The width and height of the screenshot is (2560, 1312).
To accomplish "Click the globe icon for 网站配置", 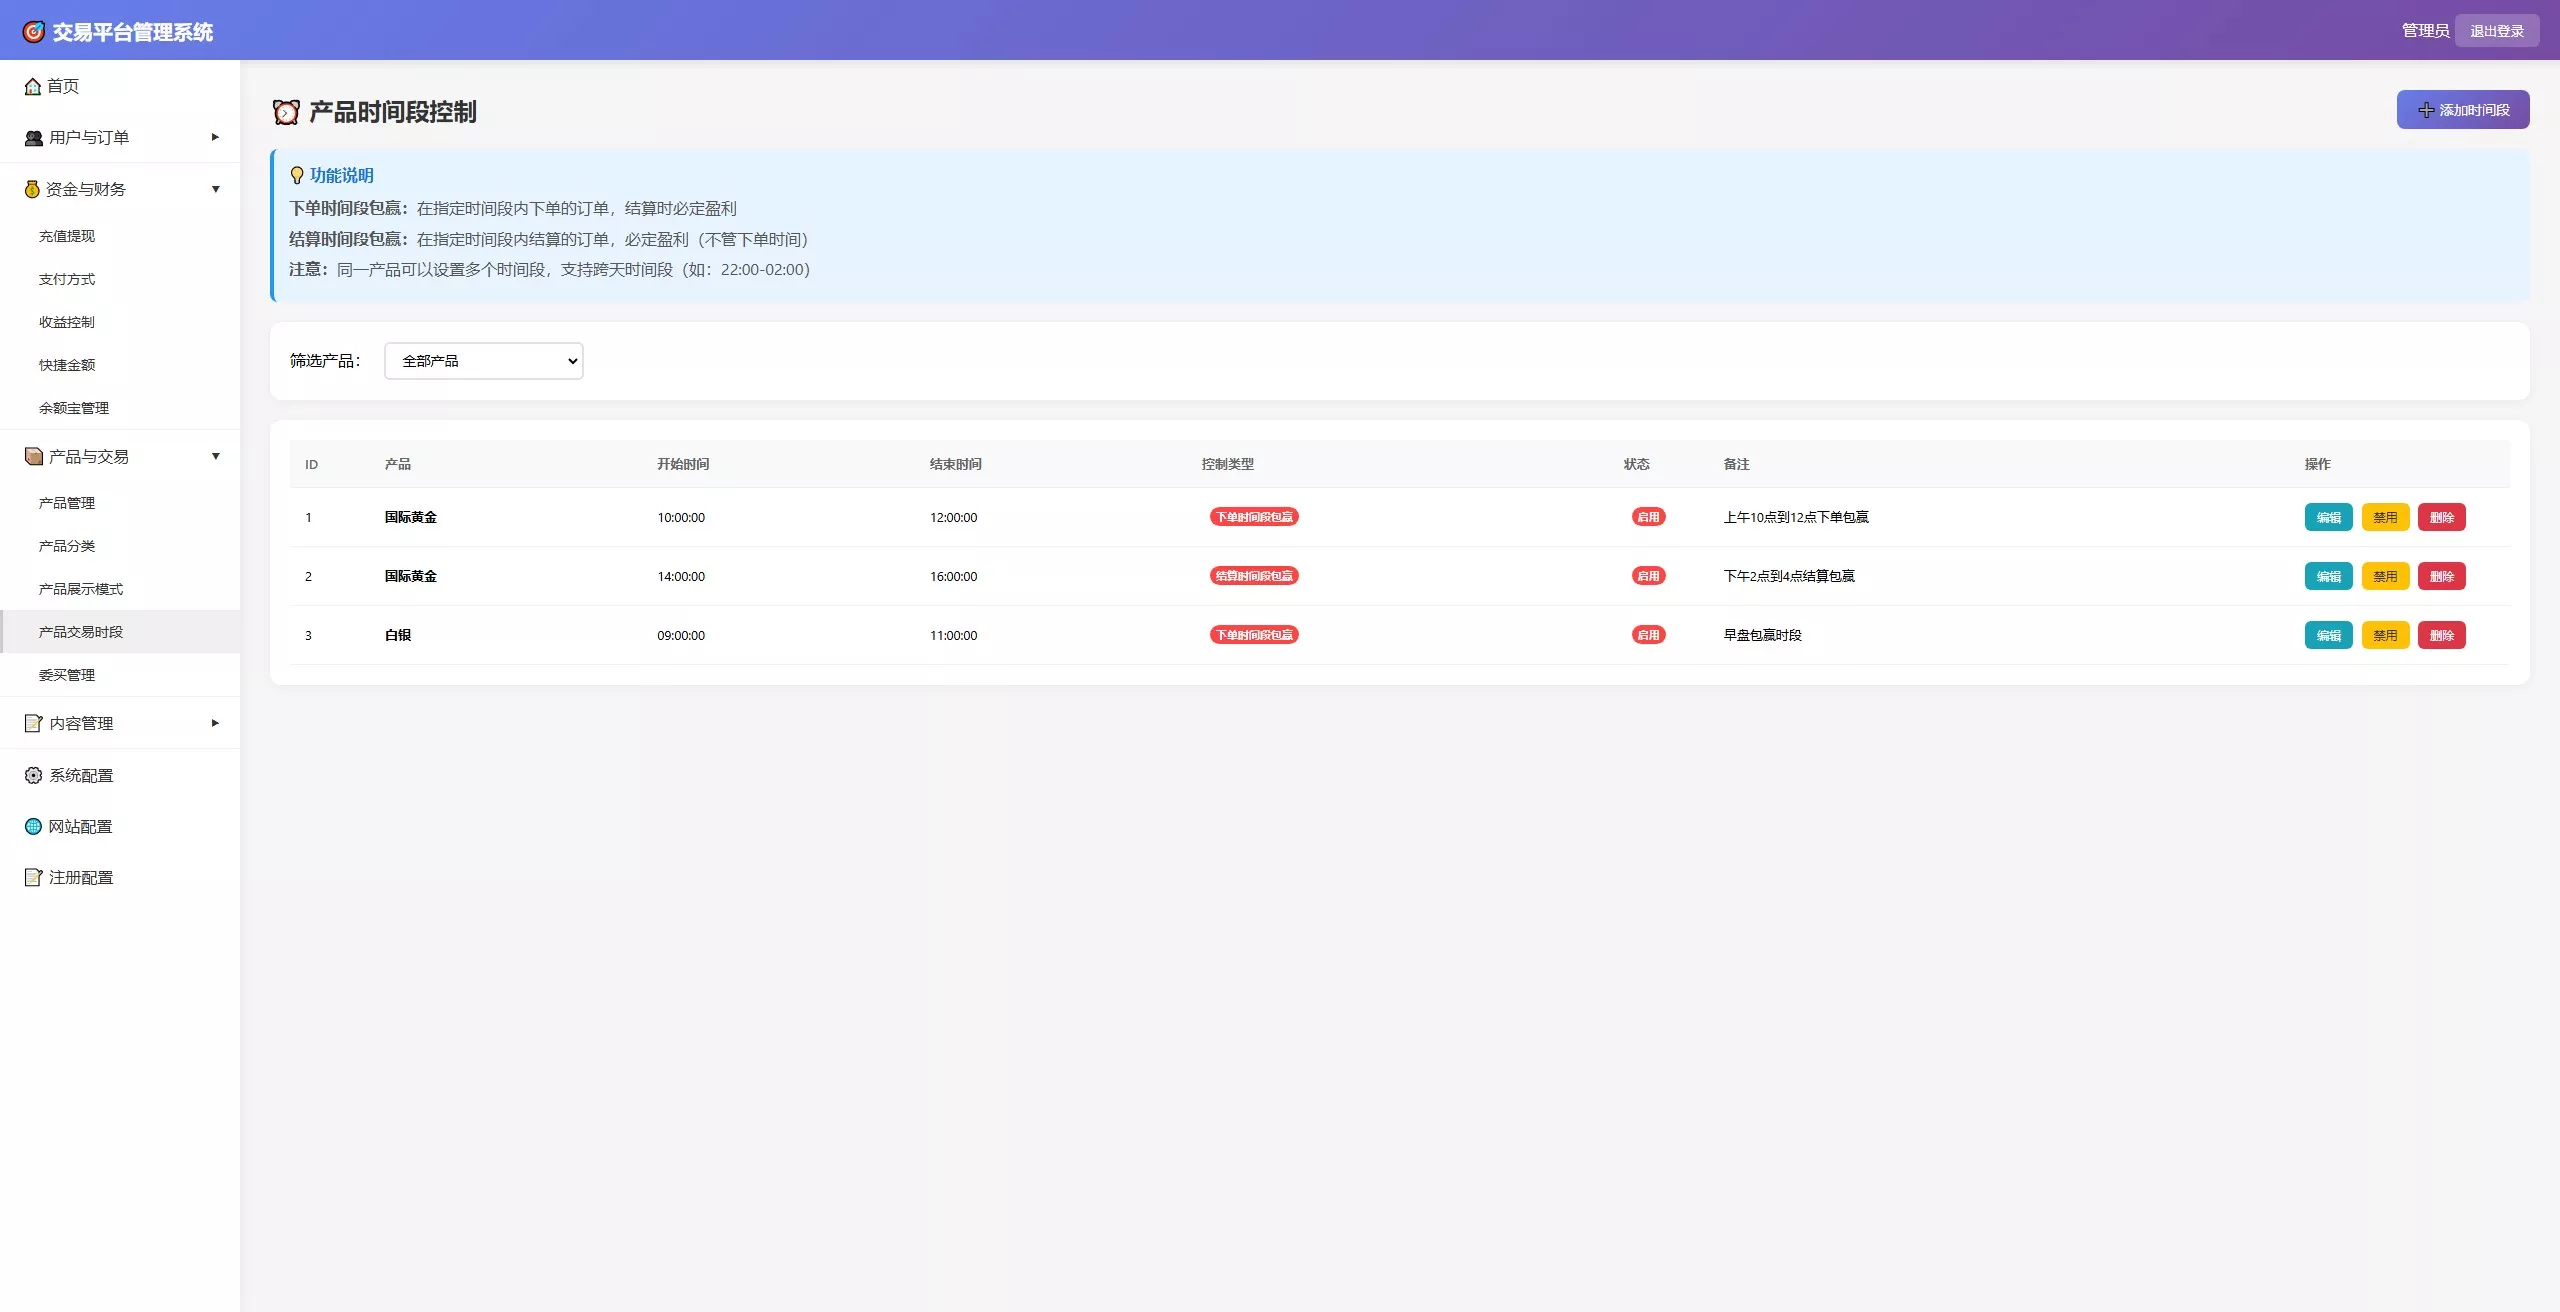I will coord(34,826).
